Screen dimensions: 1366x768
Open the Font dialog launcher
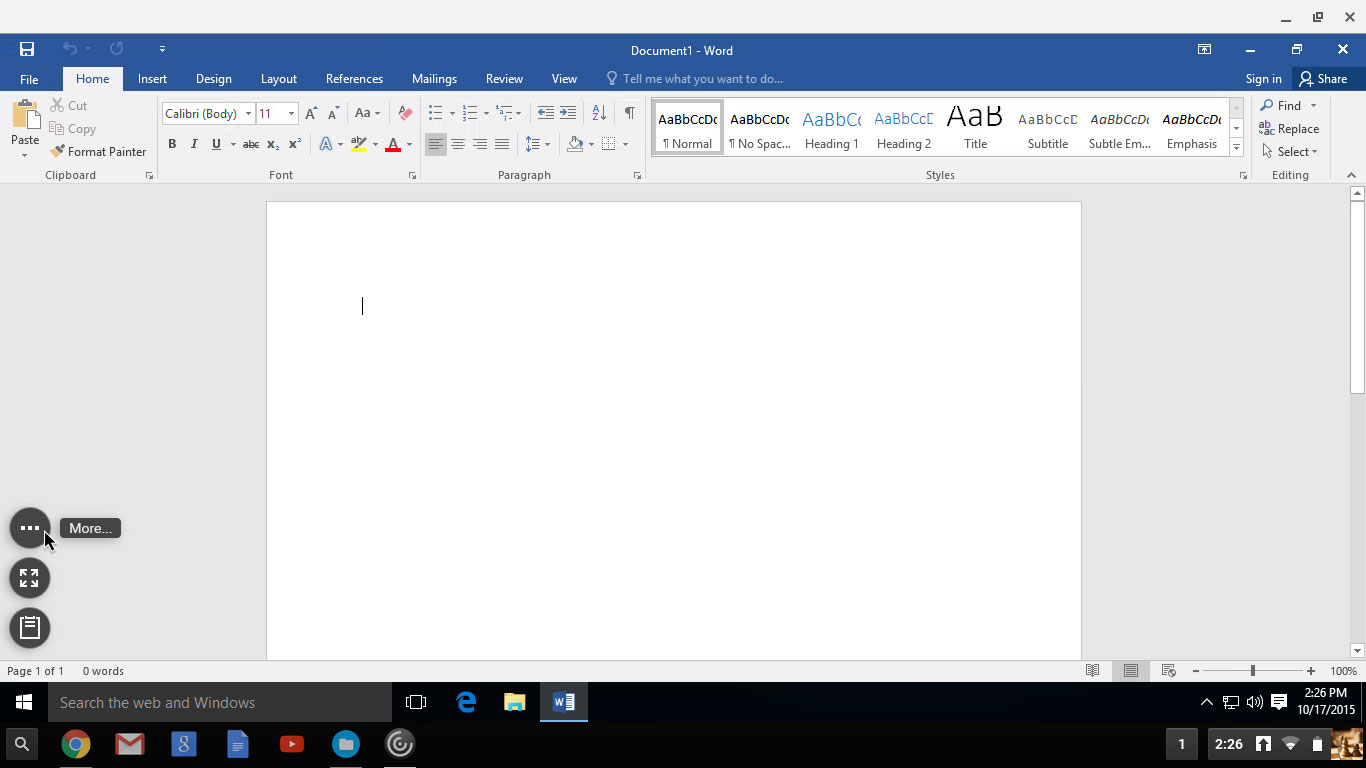point(412,175)
